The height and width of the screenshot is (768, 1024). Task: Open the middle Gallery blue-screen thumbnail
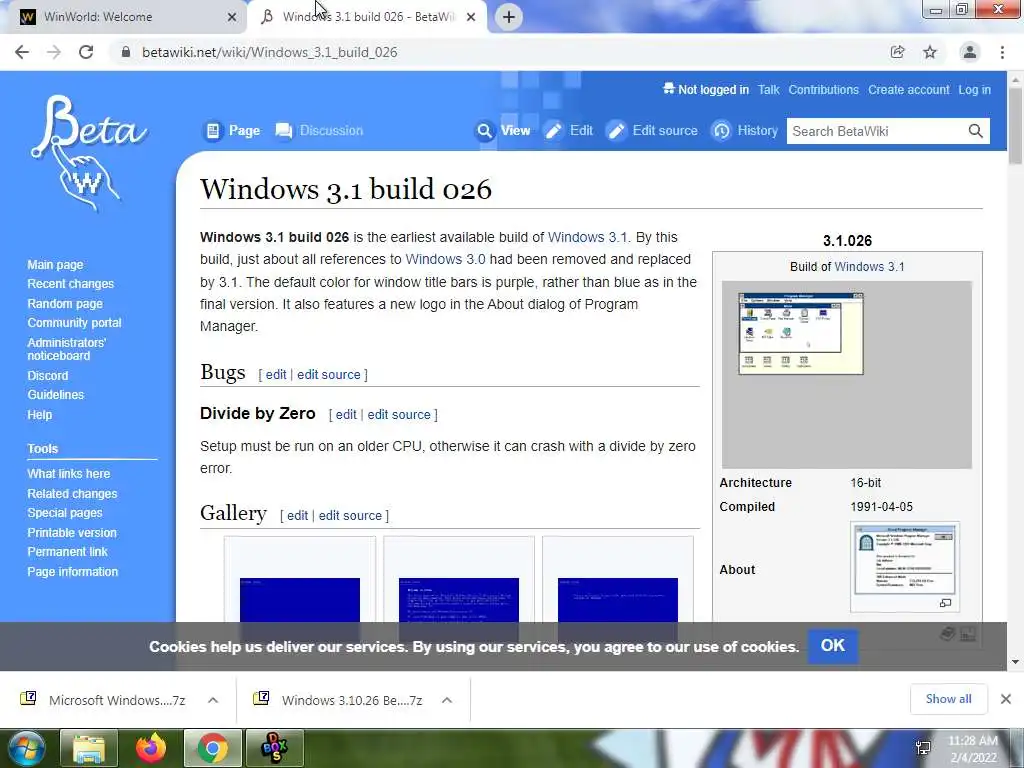(x=458, y=600)
